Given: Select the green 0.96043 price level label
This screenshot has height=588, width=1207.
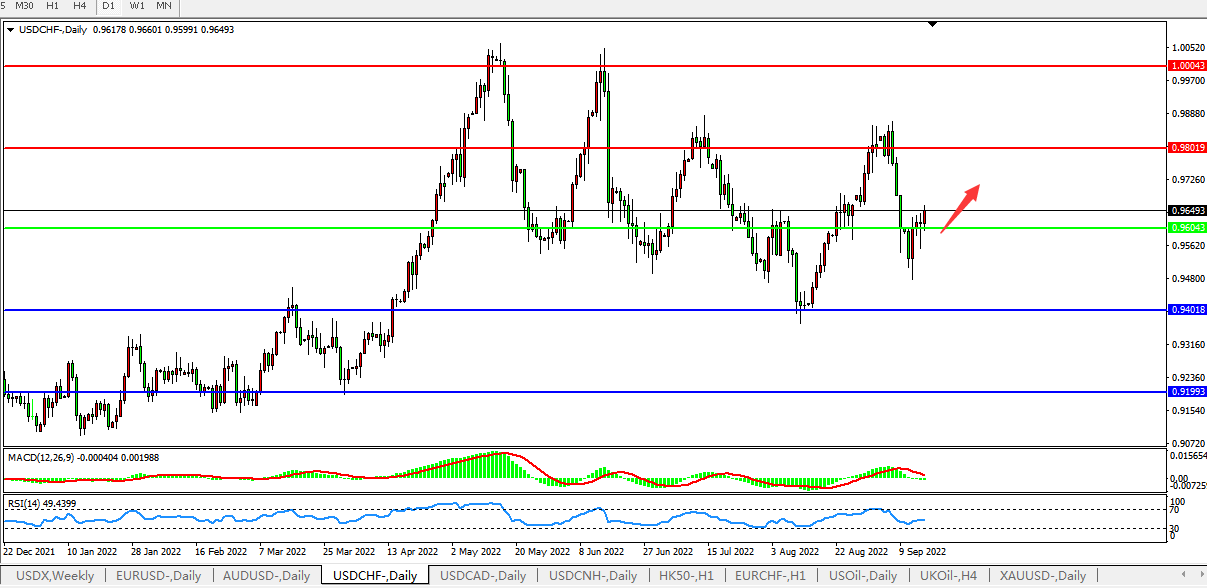Looking at the screenshot, I should click(1187, 228).
